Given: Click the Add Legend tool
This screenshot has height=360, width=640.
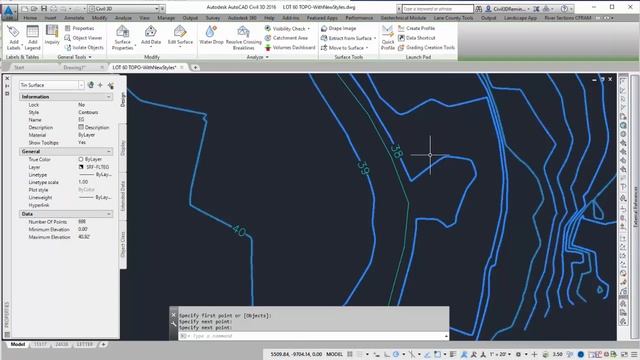Looking at the screenshot, I should (x=32, y=37).
